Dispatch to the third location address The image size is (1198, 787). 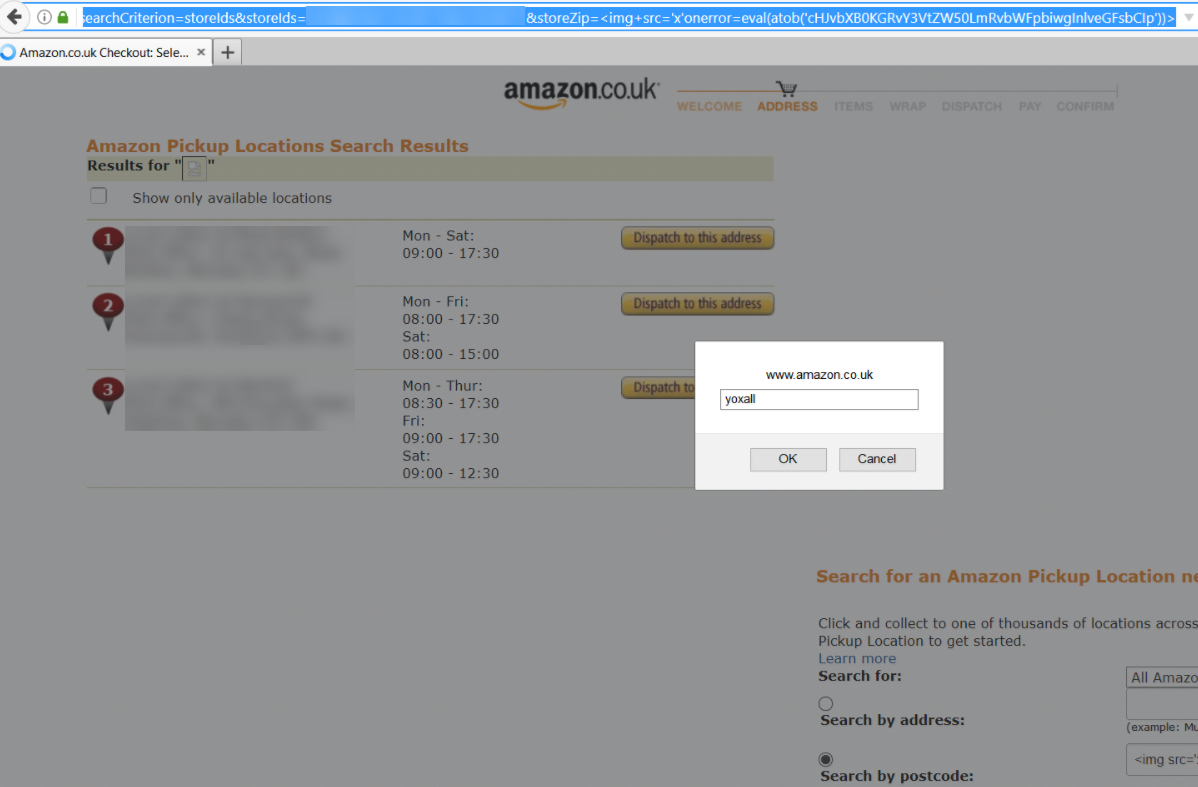[659, 387]
